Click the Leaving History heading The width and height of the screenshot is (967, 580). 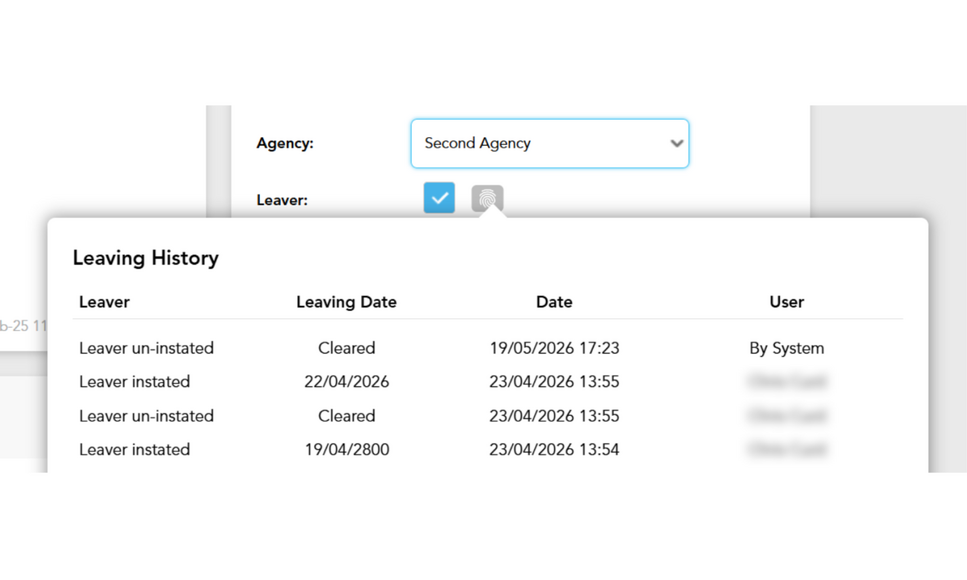146,258
